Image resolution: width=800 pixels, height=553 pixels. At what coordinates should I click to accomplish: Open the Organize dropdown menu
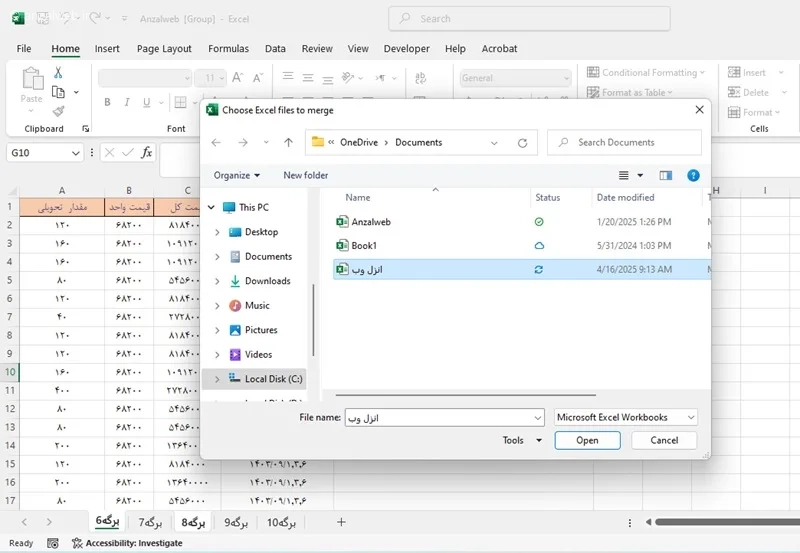pyautogui.click(x=237, y=175)
